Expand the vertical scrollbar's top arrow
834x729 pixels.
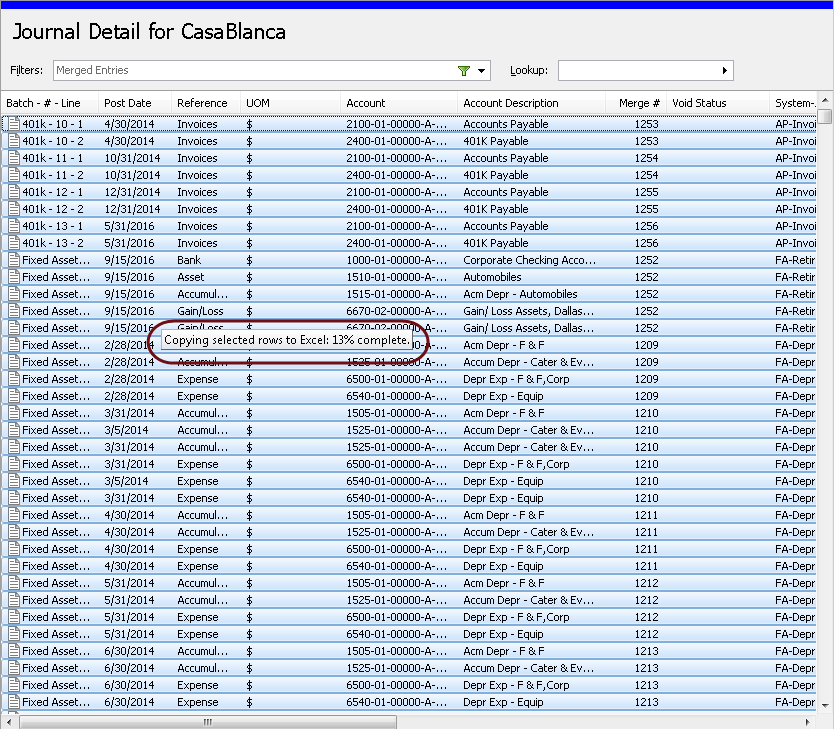[x=826, y=100]
